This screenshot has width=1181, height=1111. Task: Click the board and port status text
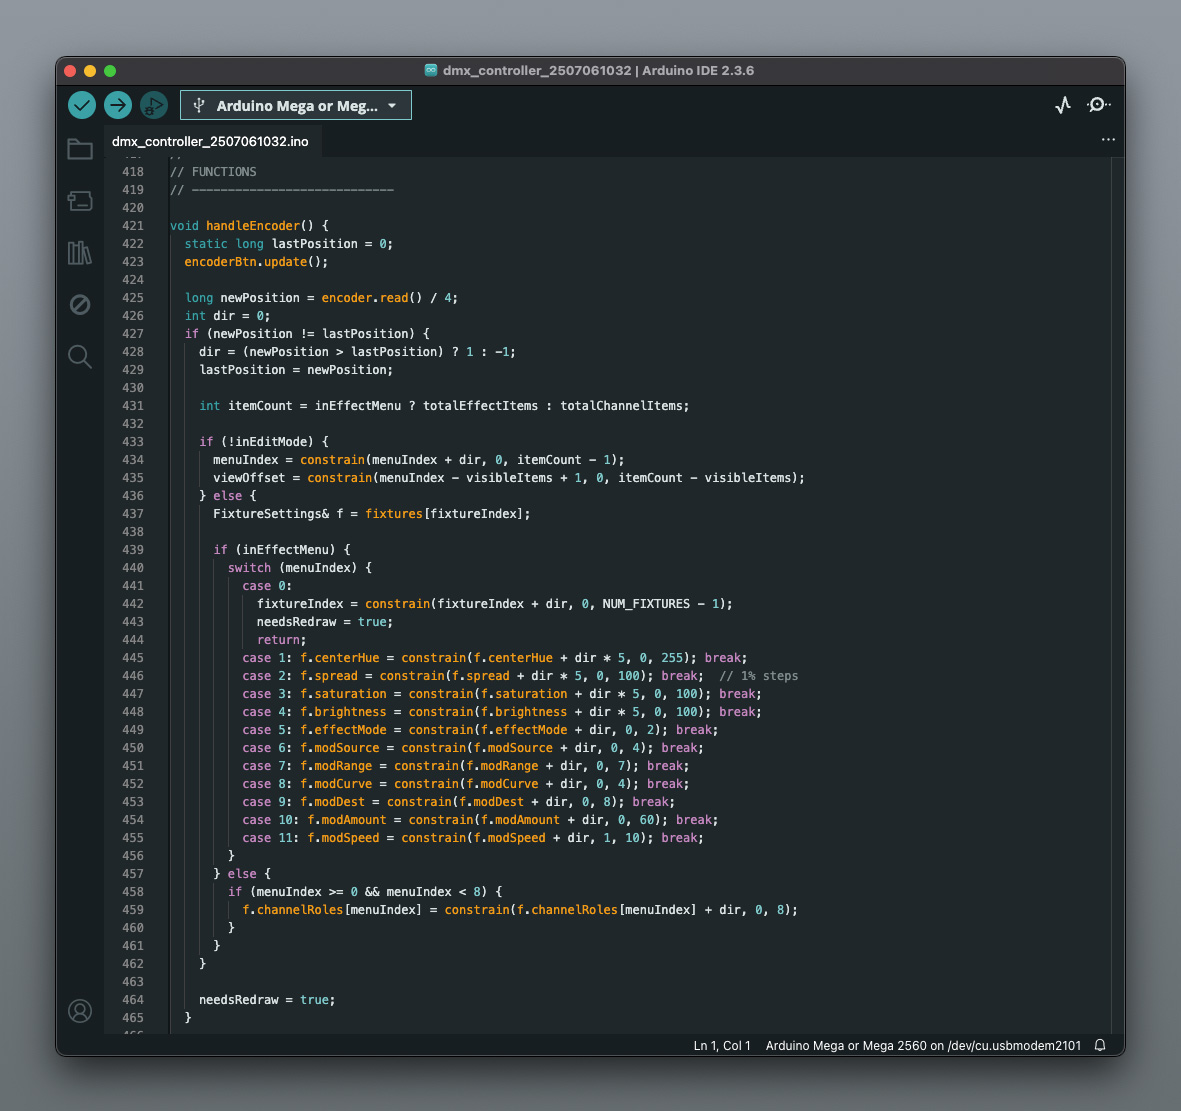point(923,1045)
